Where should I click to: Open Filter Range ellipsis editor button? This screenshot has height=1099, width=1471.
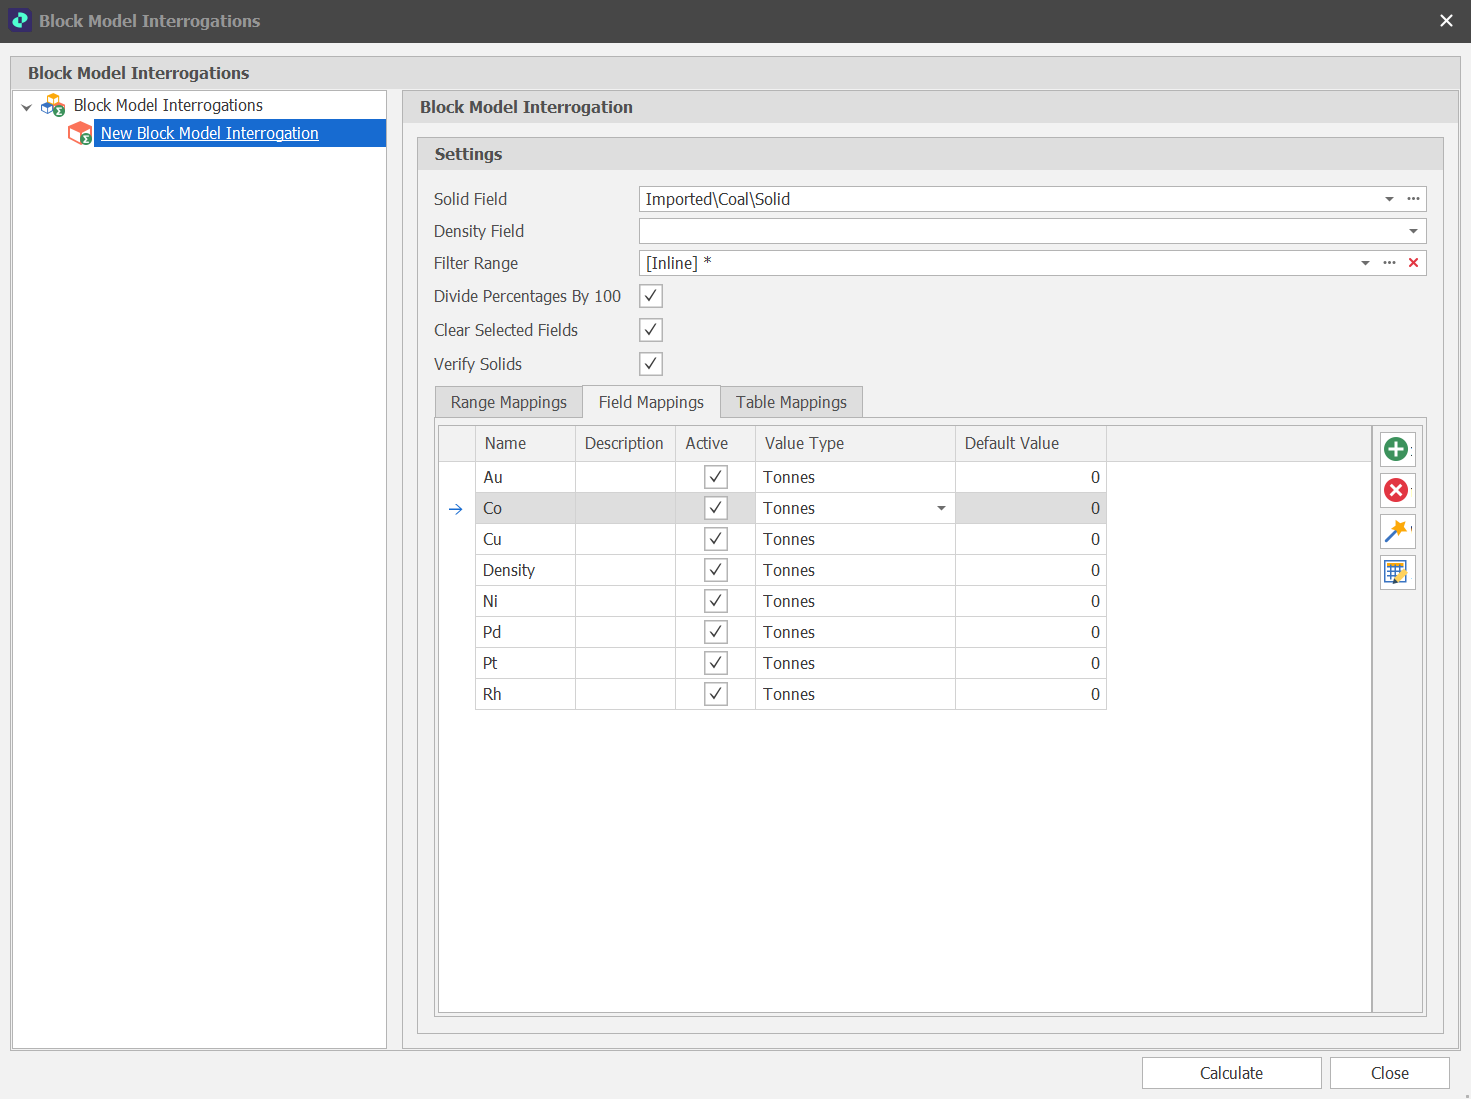pyautogui.click(x=1389, y=263)
